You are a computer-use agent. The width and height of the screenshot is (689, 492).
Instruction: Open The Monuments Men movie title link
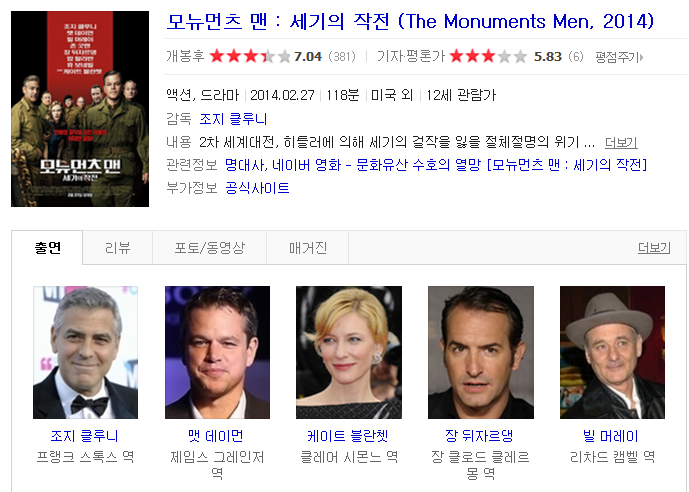(410, 22)
